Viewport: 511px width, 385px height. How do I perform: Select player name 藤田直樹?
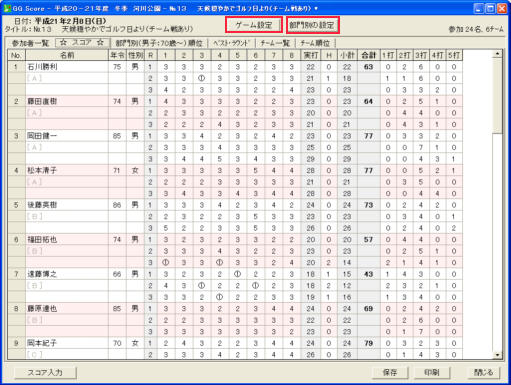pyautogui.click(x=42, y=101)
